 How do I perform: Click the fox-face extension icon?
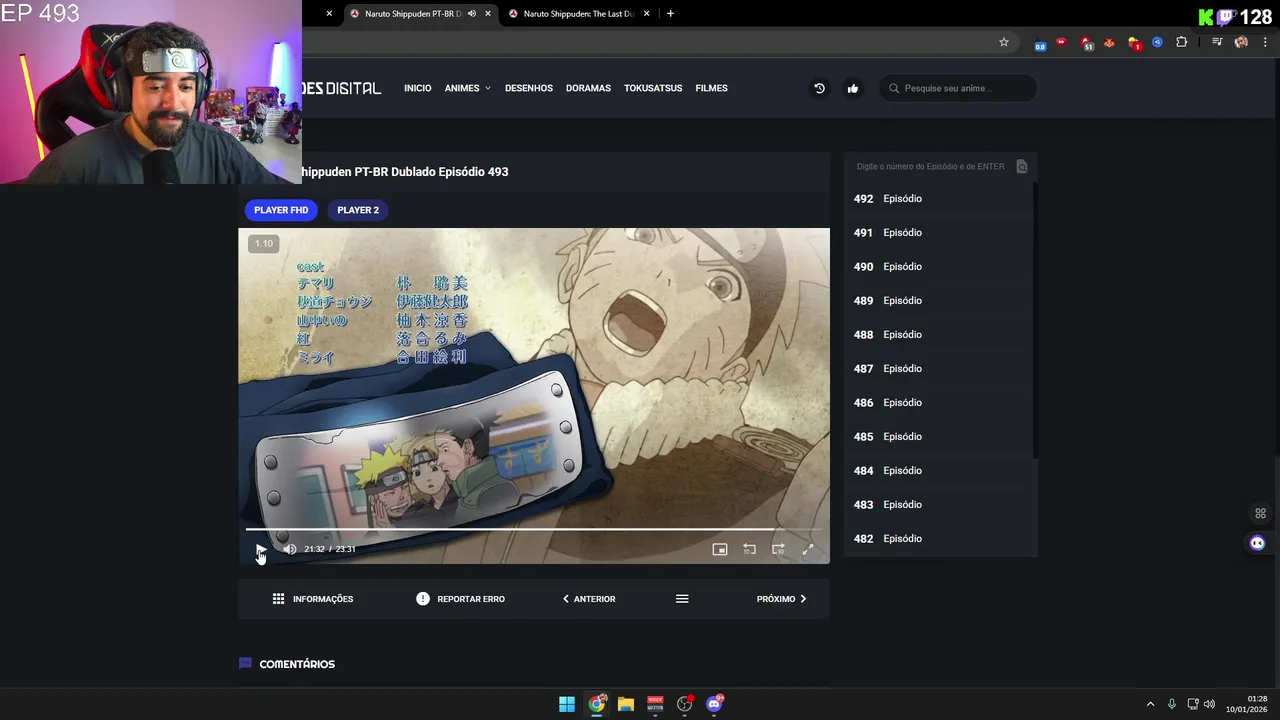[x=1109, y=42]
